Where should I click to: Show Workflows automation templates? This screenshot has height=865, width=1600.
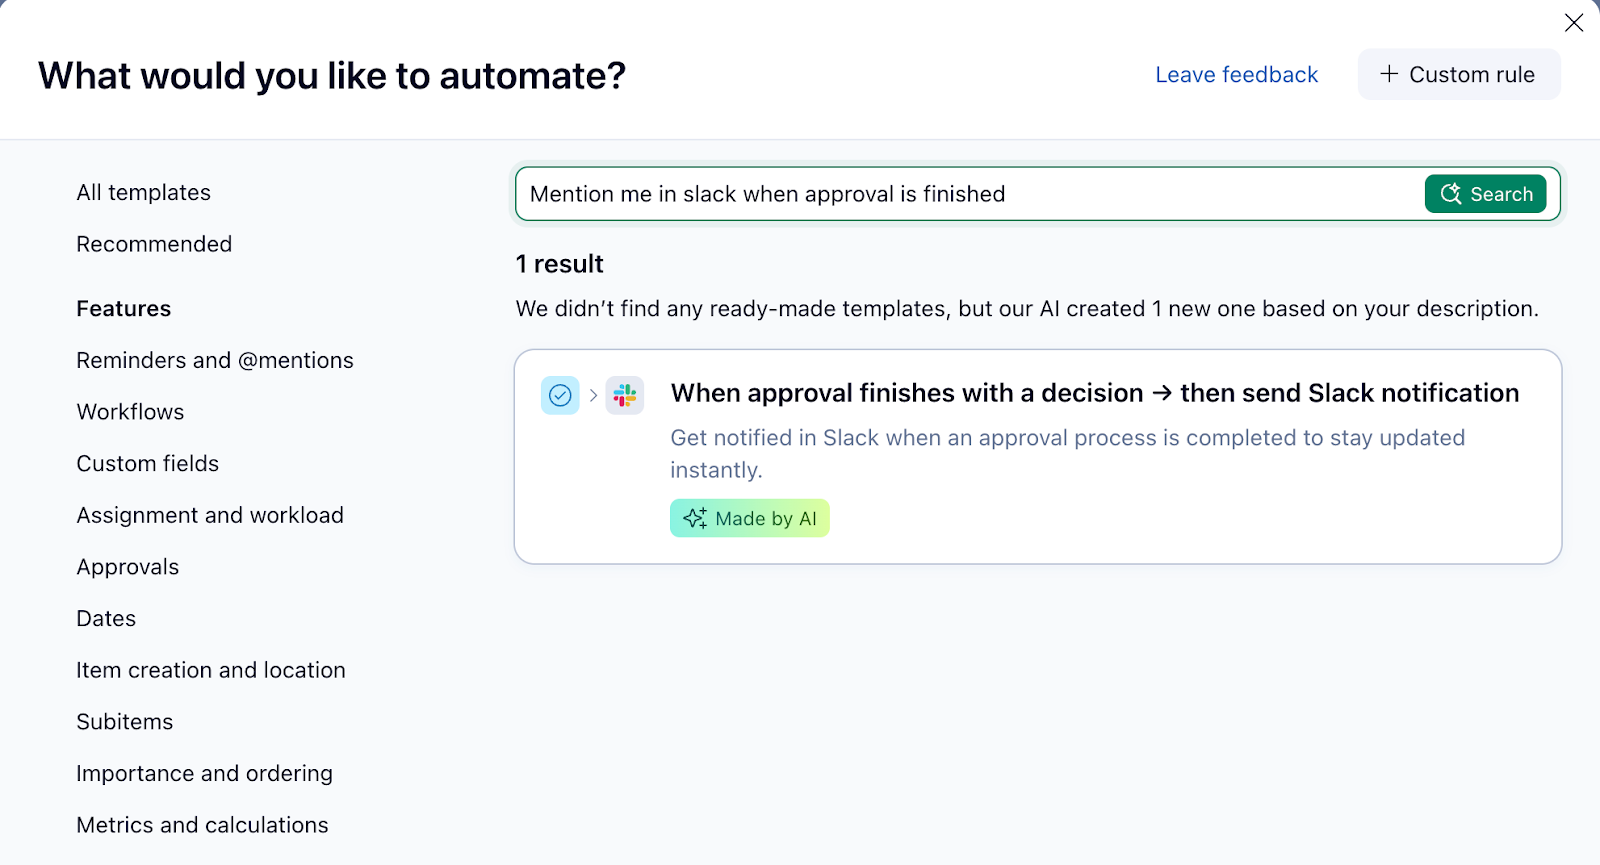[x=130, y=412]
